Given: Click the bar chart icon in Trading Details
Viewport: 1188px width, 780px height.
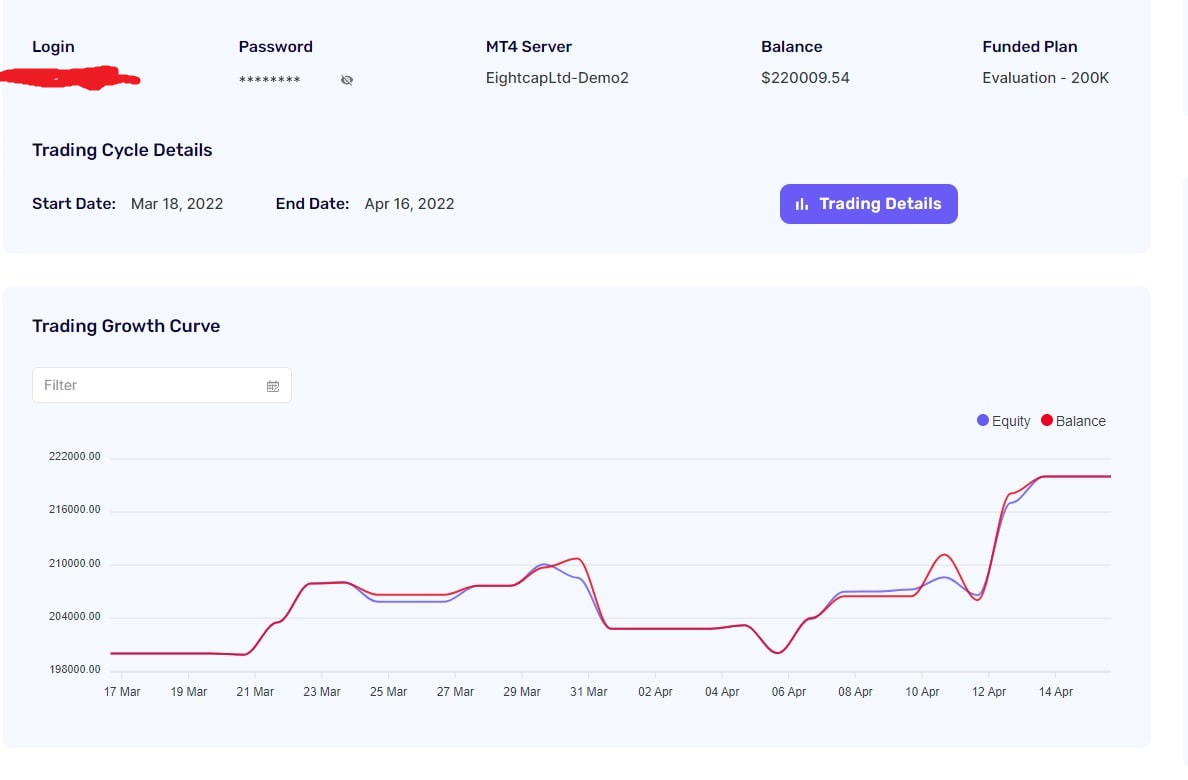Looking at the screenshot, I should 802,204.
